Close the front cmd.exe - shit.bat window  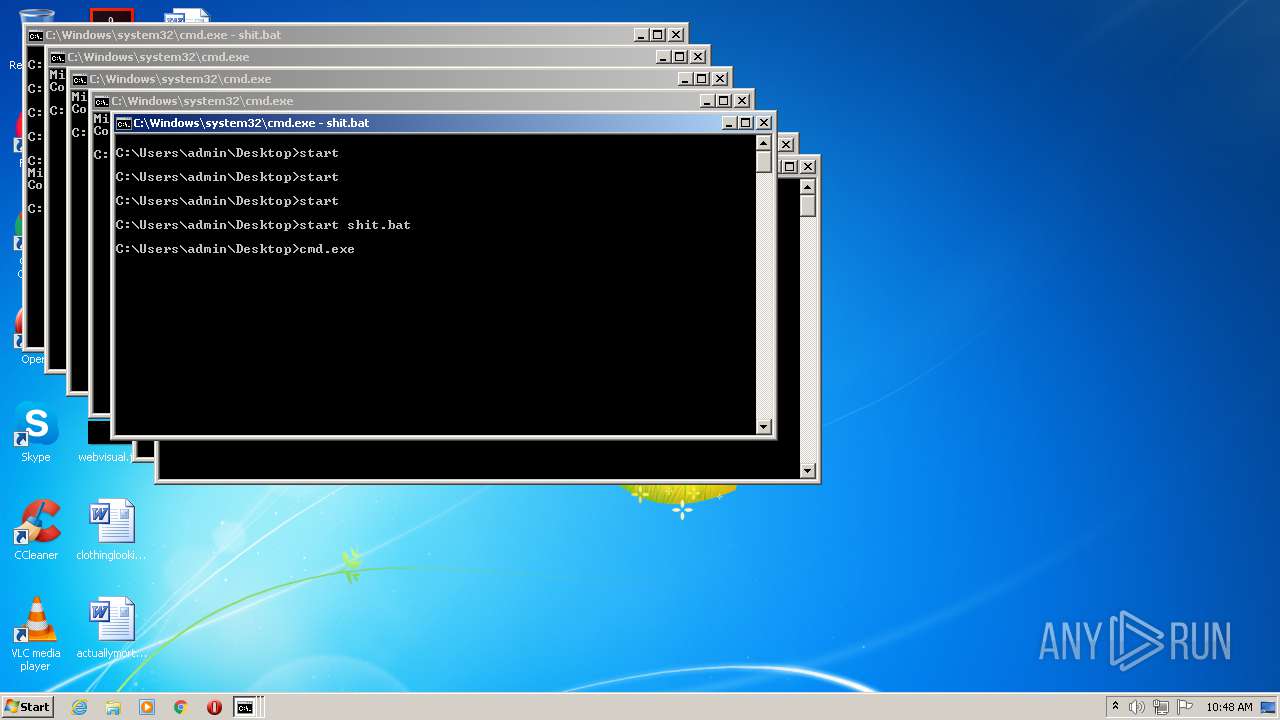click(x=764, y=123)
